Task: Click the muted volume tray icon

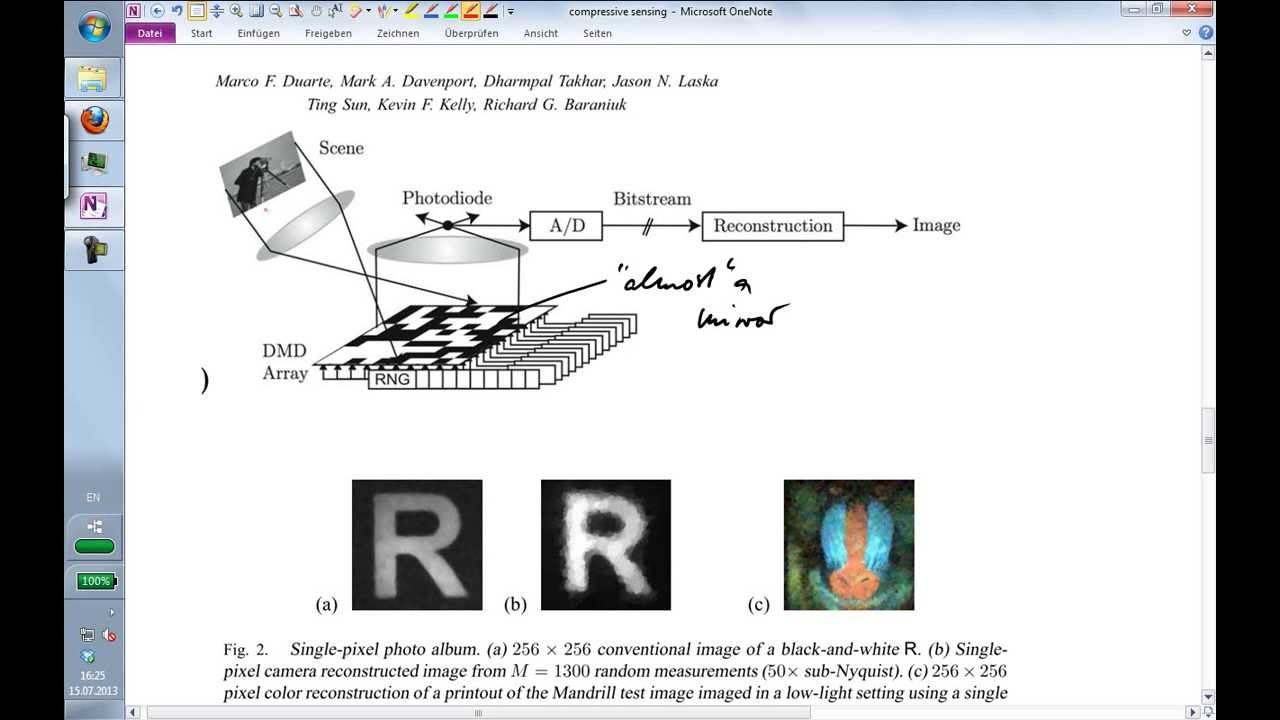Action: [x=108, y=635]
